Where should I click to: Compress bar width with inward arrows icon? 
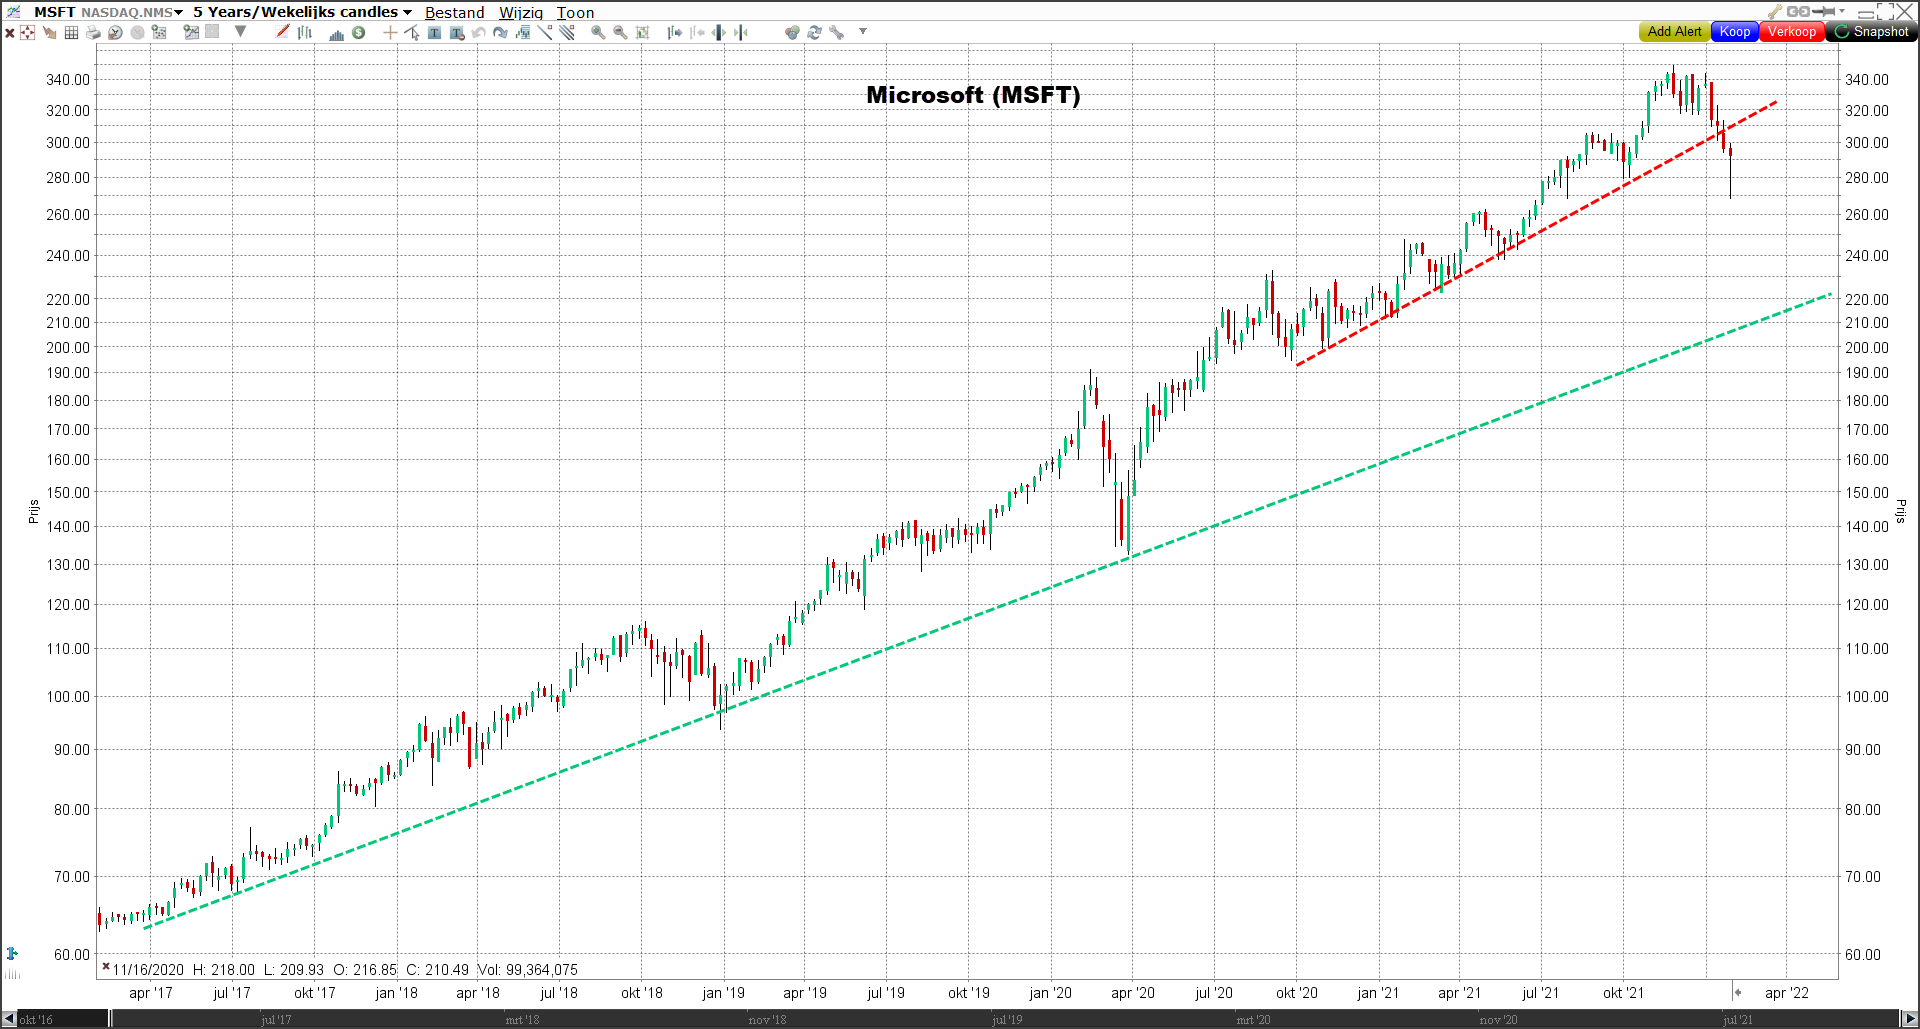(741, 32)
